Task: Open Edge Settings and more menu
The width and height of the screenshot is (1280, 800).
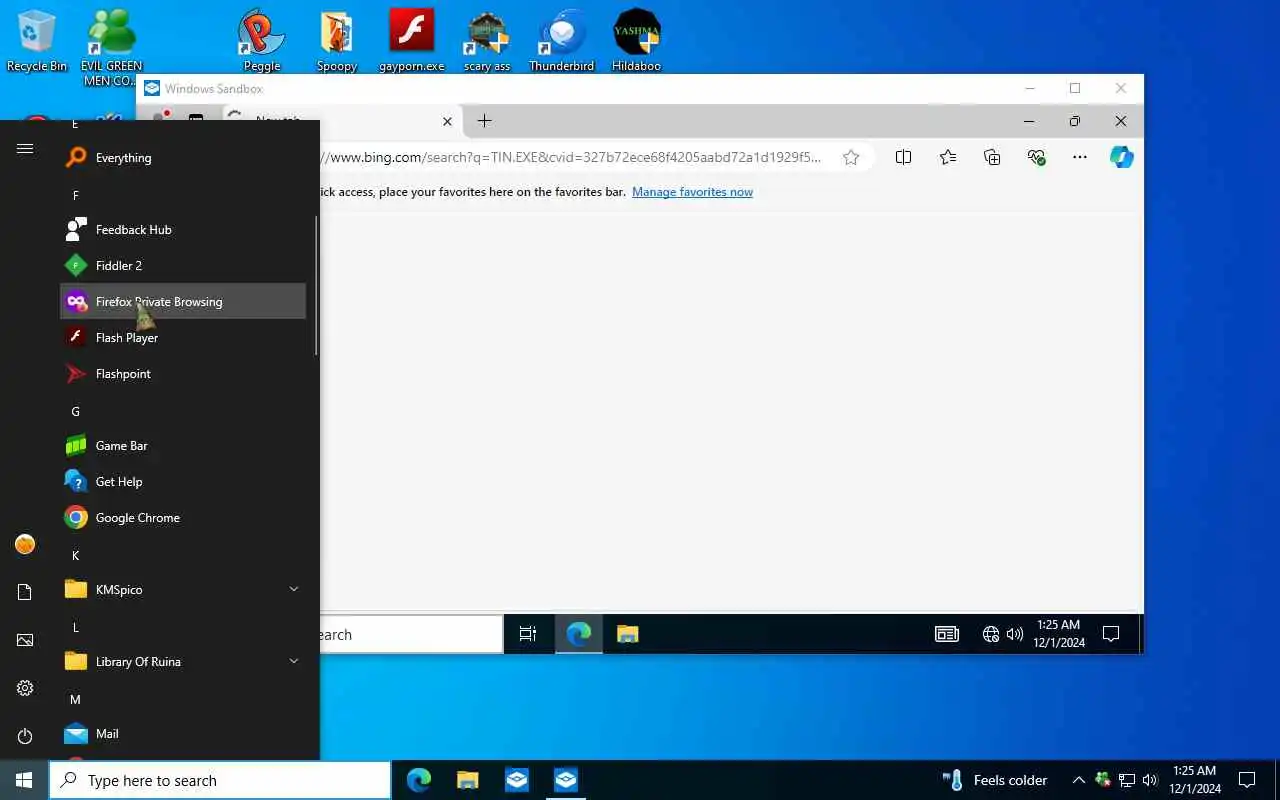Action: coord(1080,157)
